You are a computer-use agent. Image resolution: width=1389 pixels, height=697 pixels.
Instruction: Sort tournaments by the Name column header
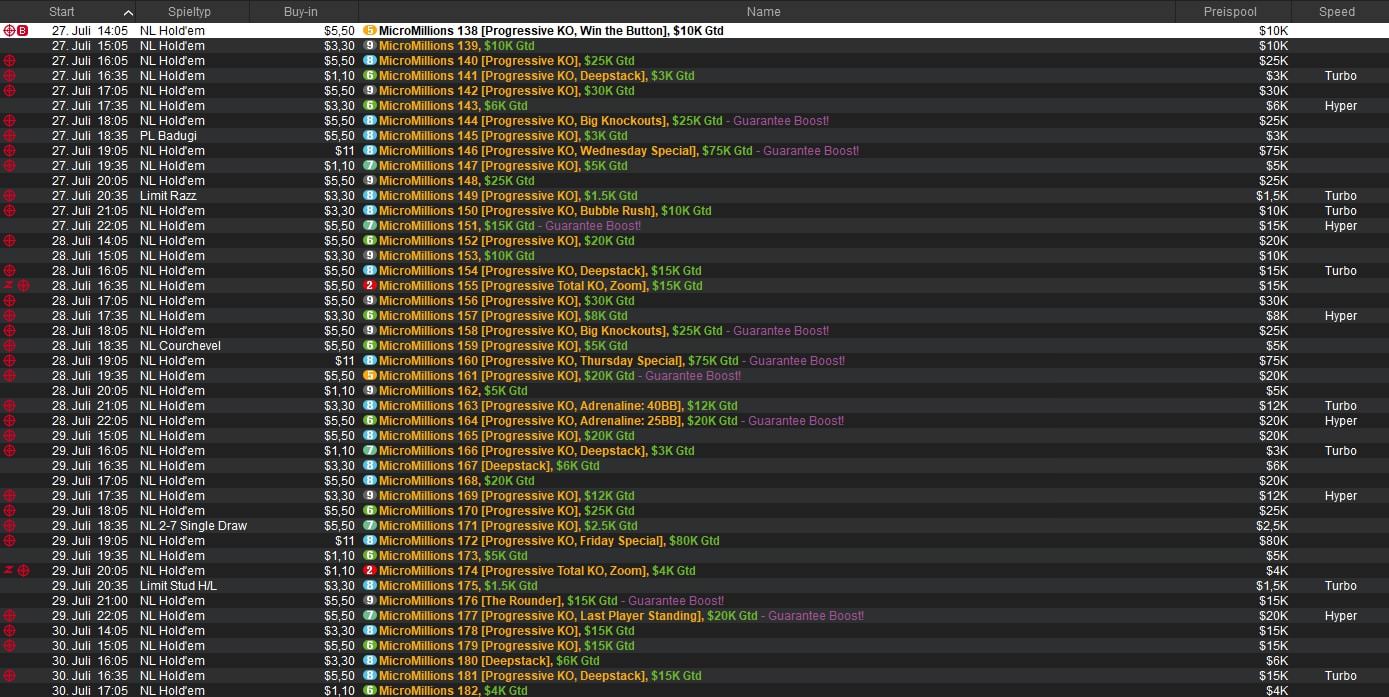[x=763, y=12]
